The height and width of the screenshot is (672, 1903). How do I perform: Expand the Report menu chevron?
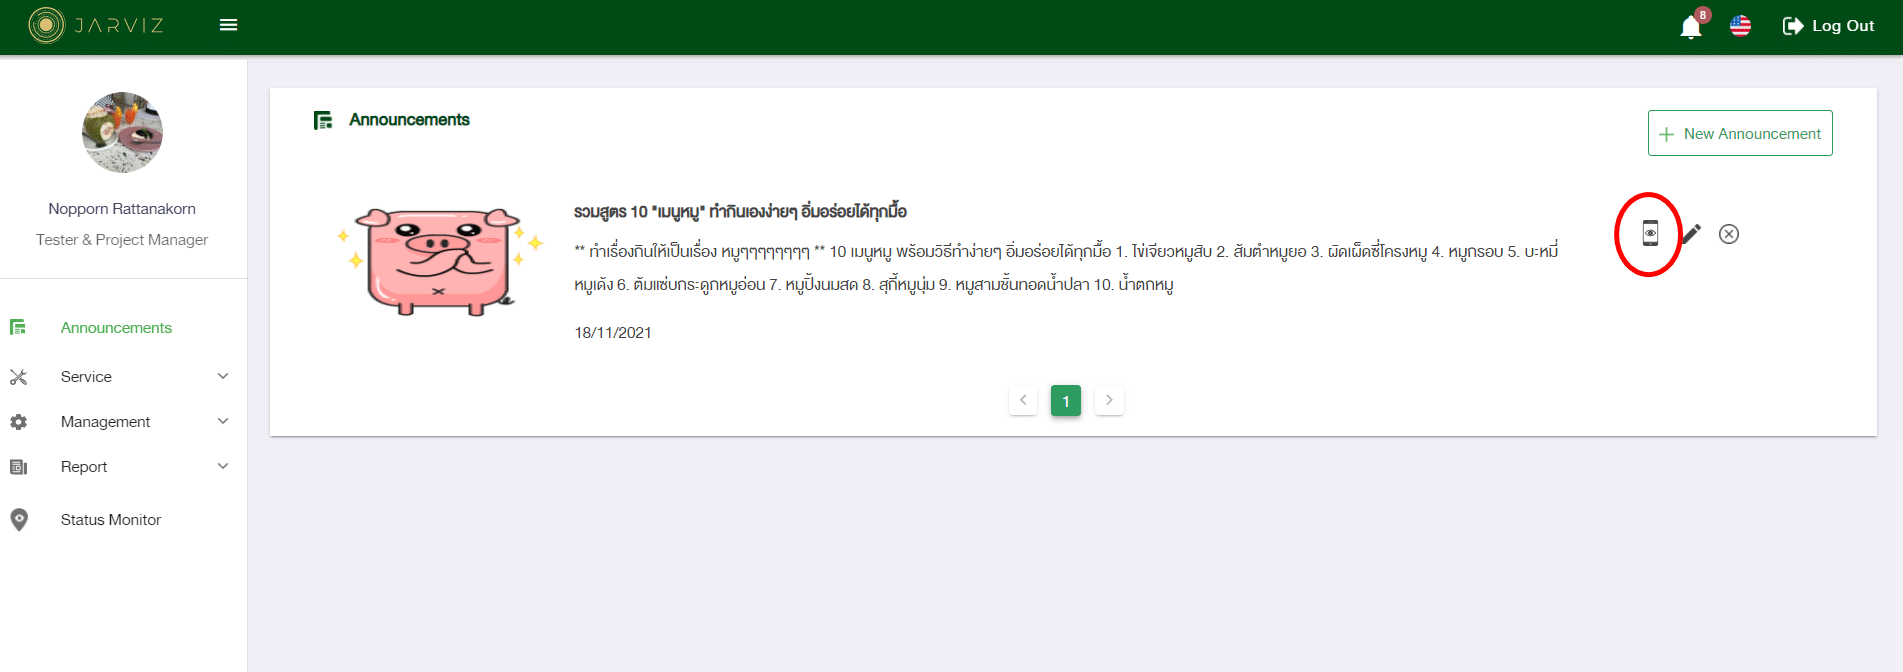tap(223, 466)
